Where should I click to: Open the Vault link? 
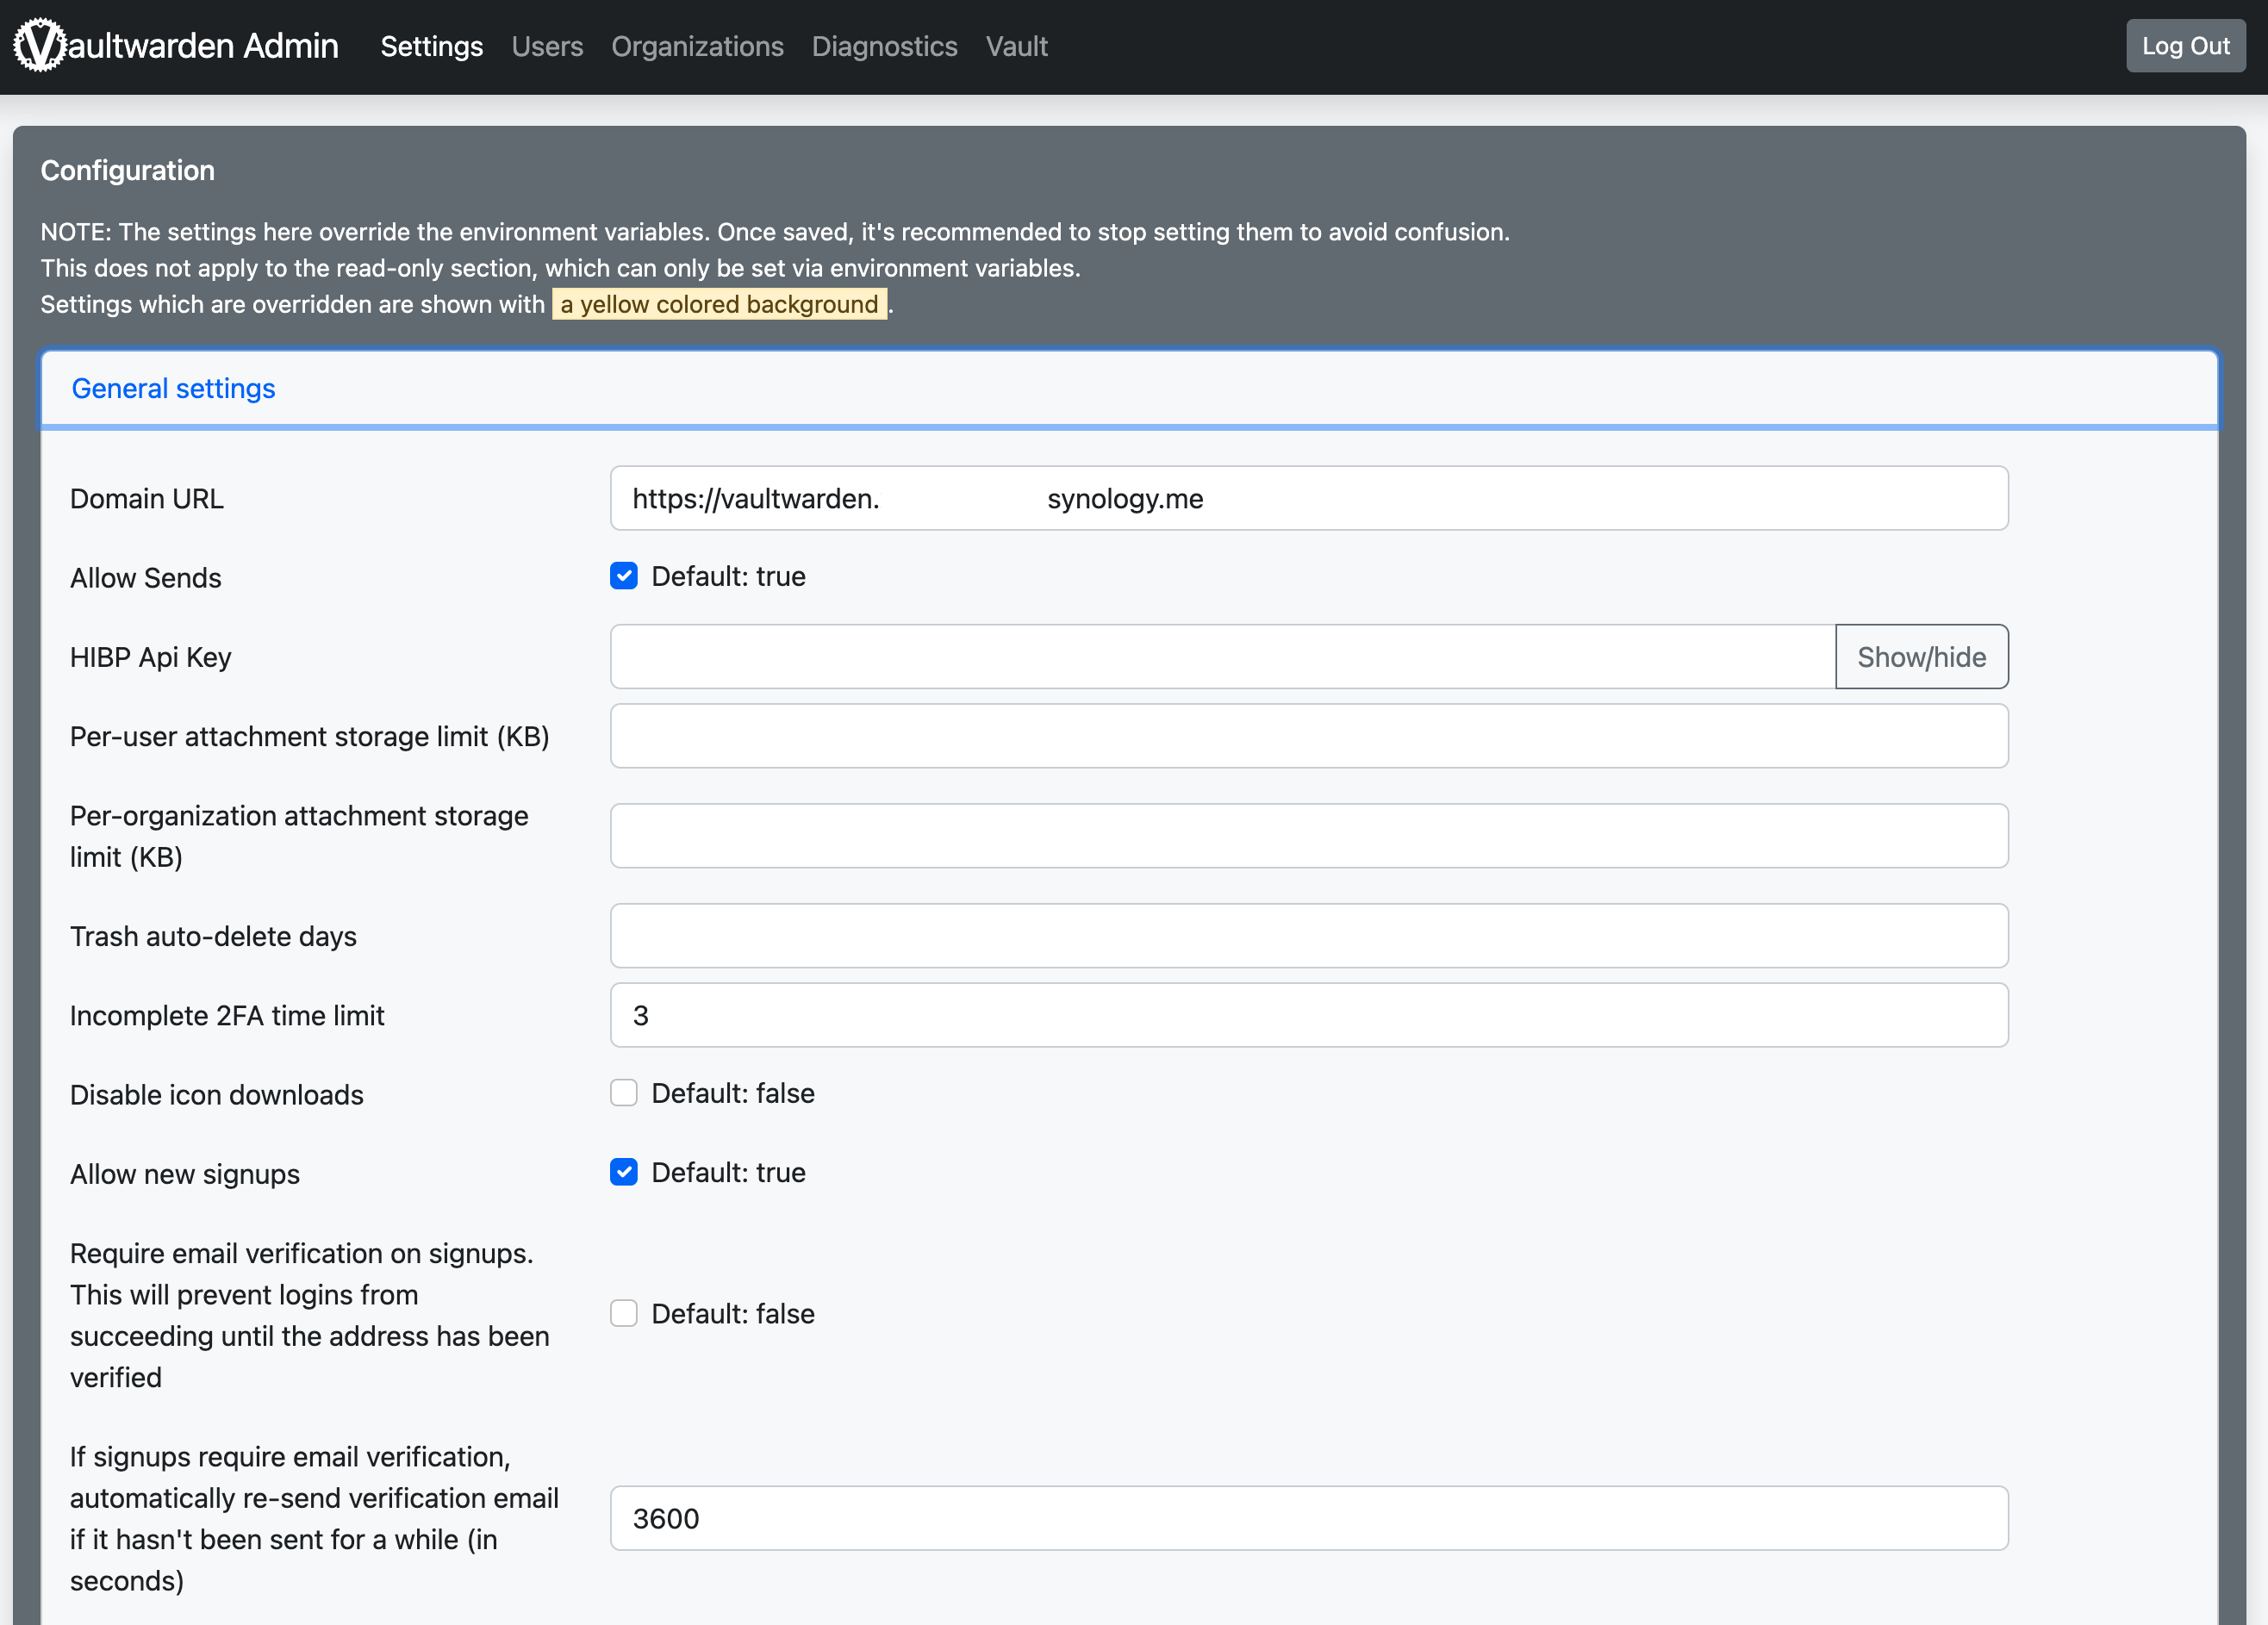1016,46
